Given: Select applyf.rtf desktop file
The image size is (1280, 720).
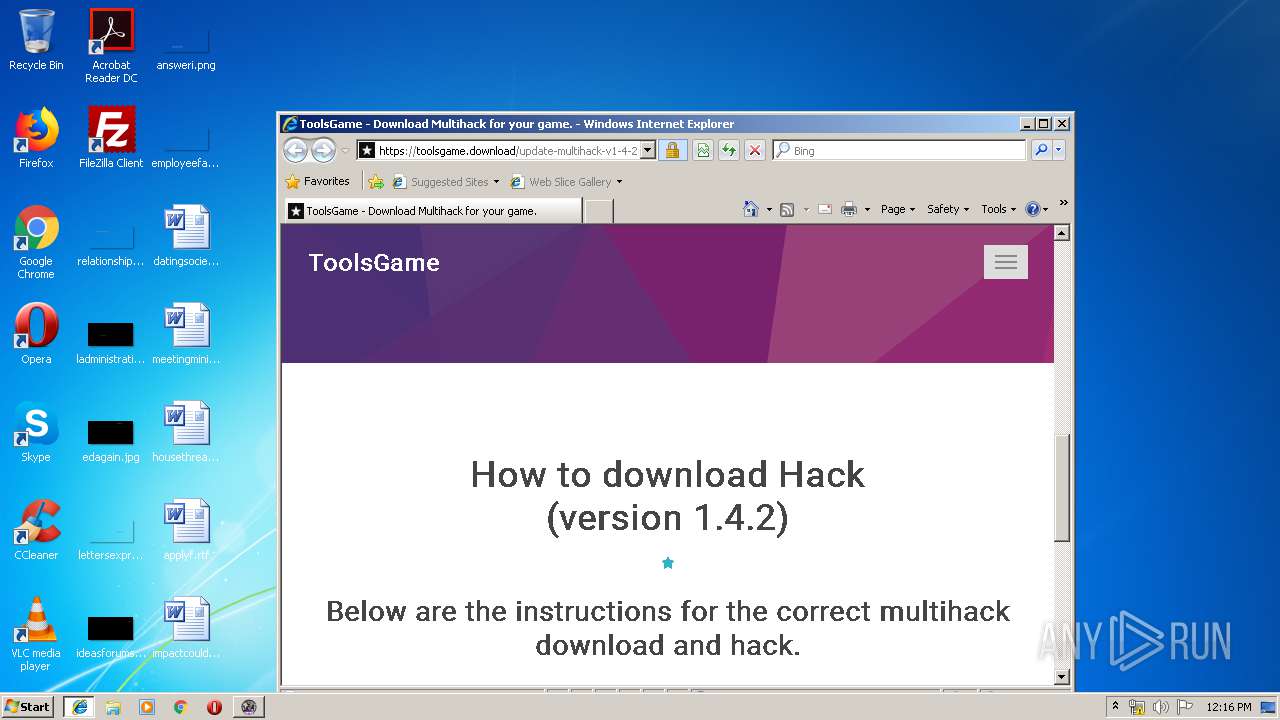Looking at the screenshot, I should coord(186,530).
